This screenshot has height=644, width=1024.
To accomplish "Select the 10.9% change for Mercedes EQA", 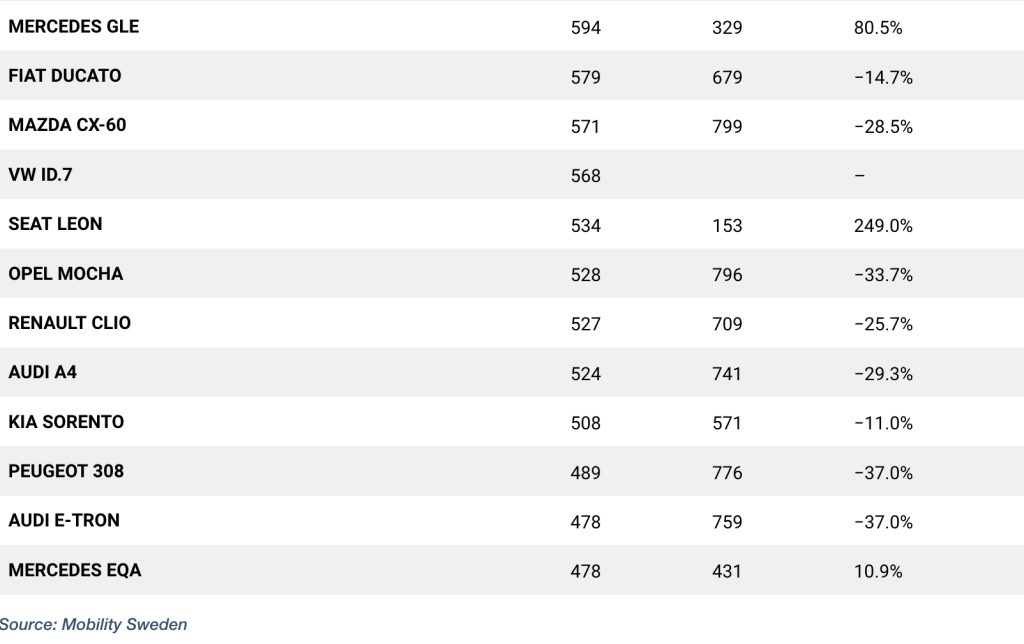I will point(878,572).
